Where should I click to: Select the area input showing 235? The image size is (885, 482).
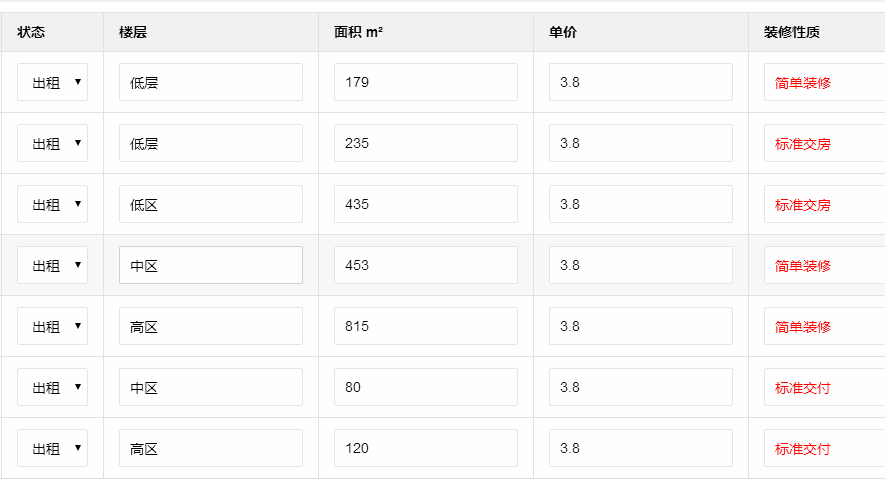point(425,143)
